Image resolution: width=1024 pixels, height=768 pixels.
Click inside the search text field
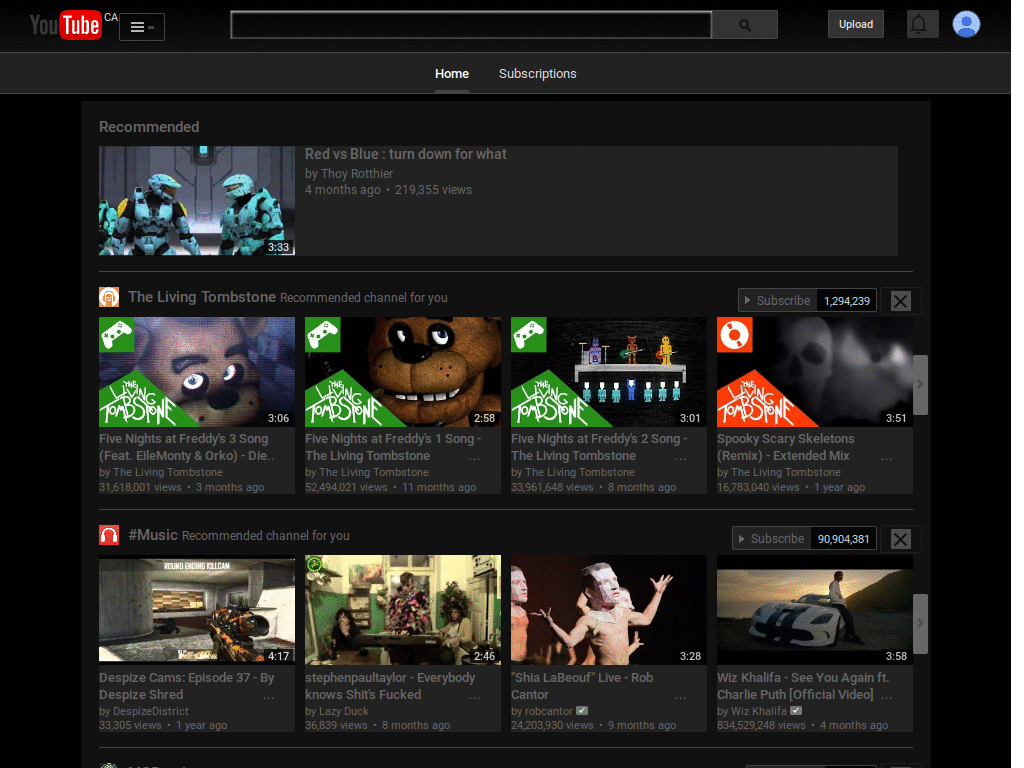(470, 25)
